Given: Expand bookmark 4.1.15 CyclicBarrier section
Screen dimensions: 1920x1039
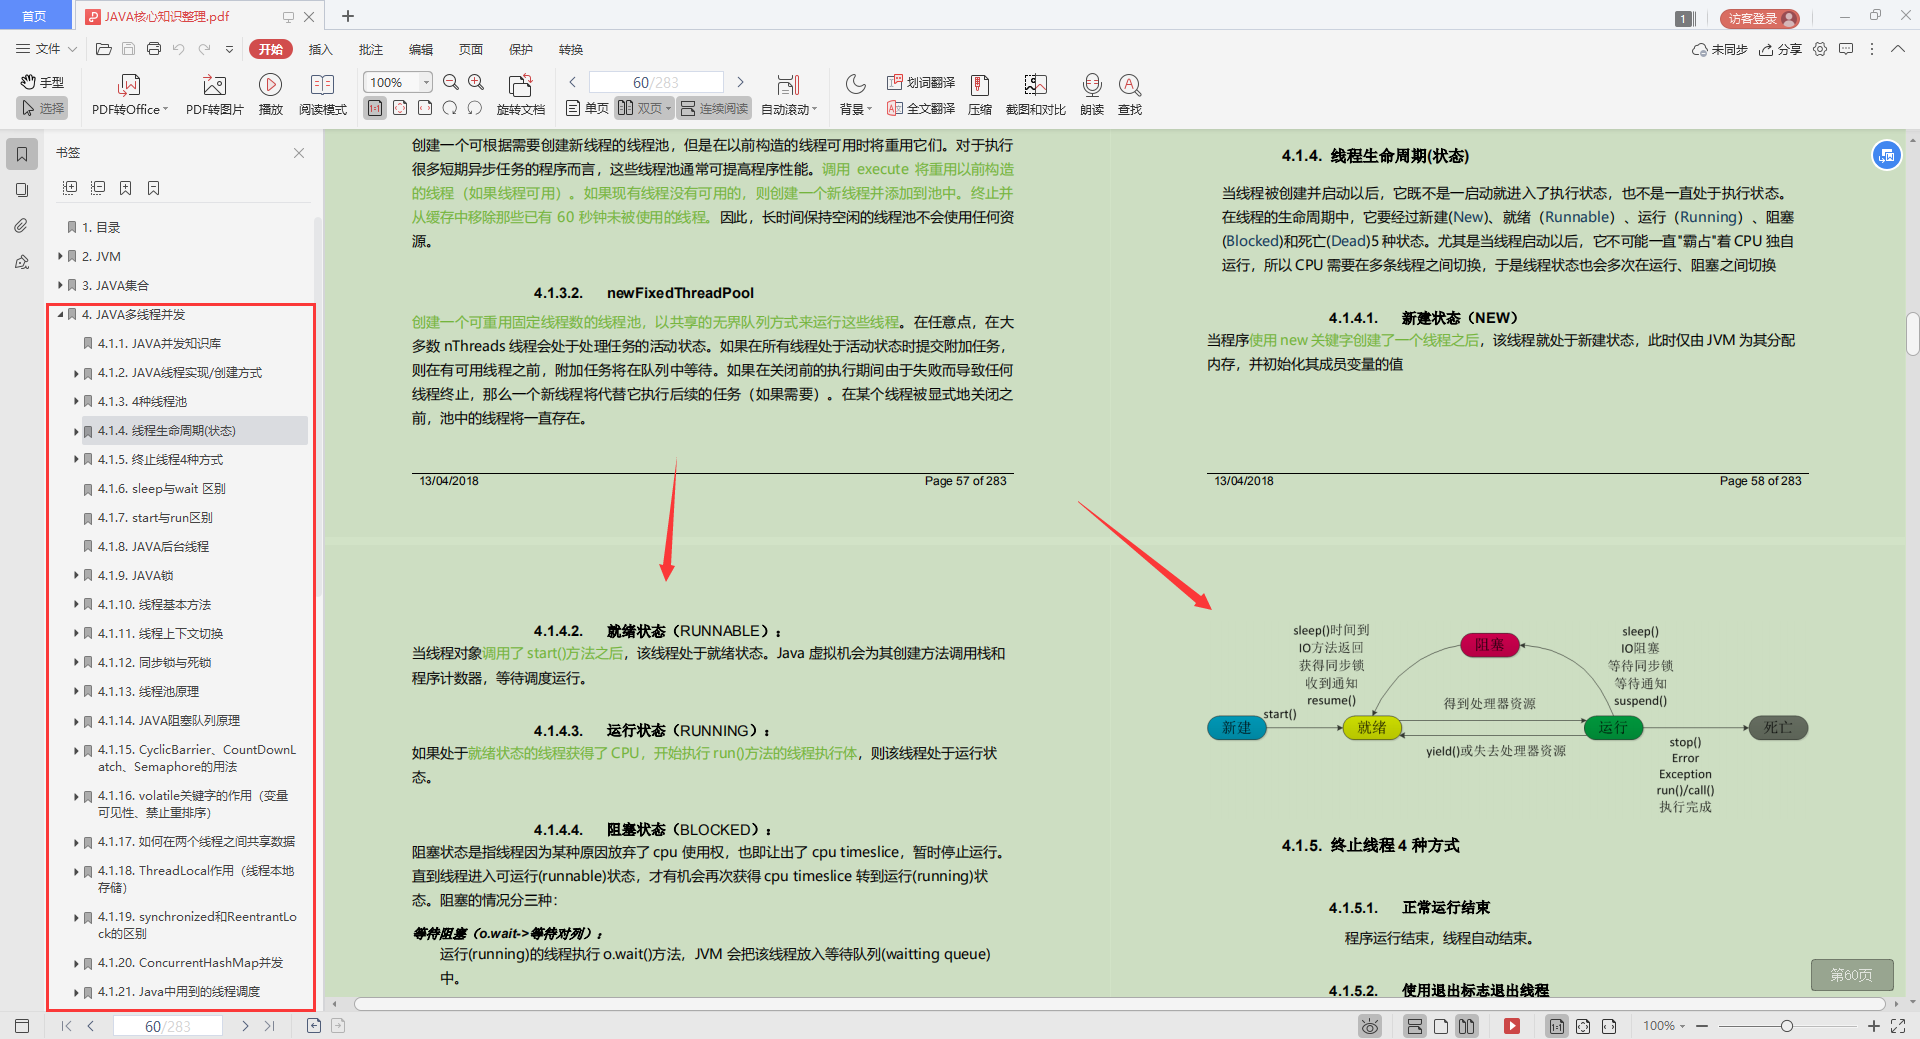Looking at the screenshot, I should coord(76,749).
